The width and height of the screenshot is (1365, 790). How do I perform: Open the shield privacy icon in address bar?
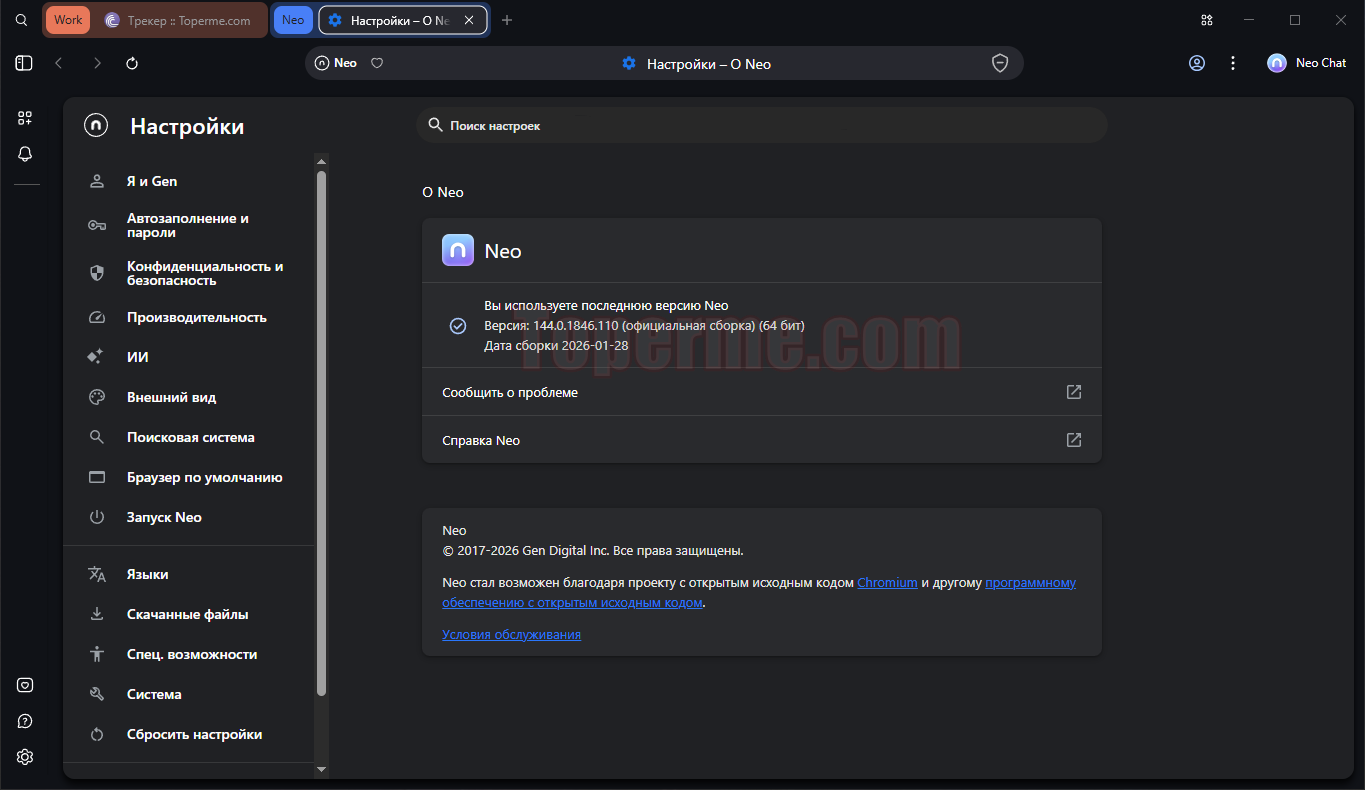click(1000, 63)
